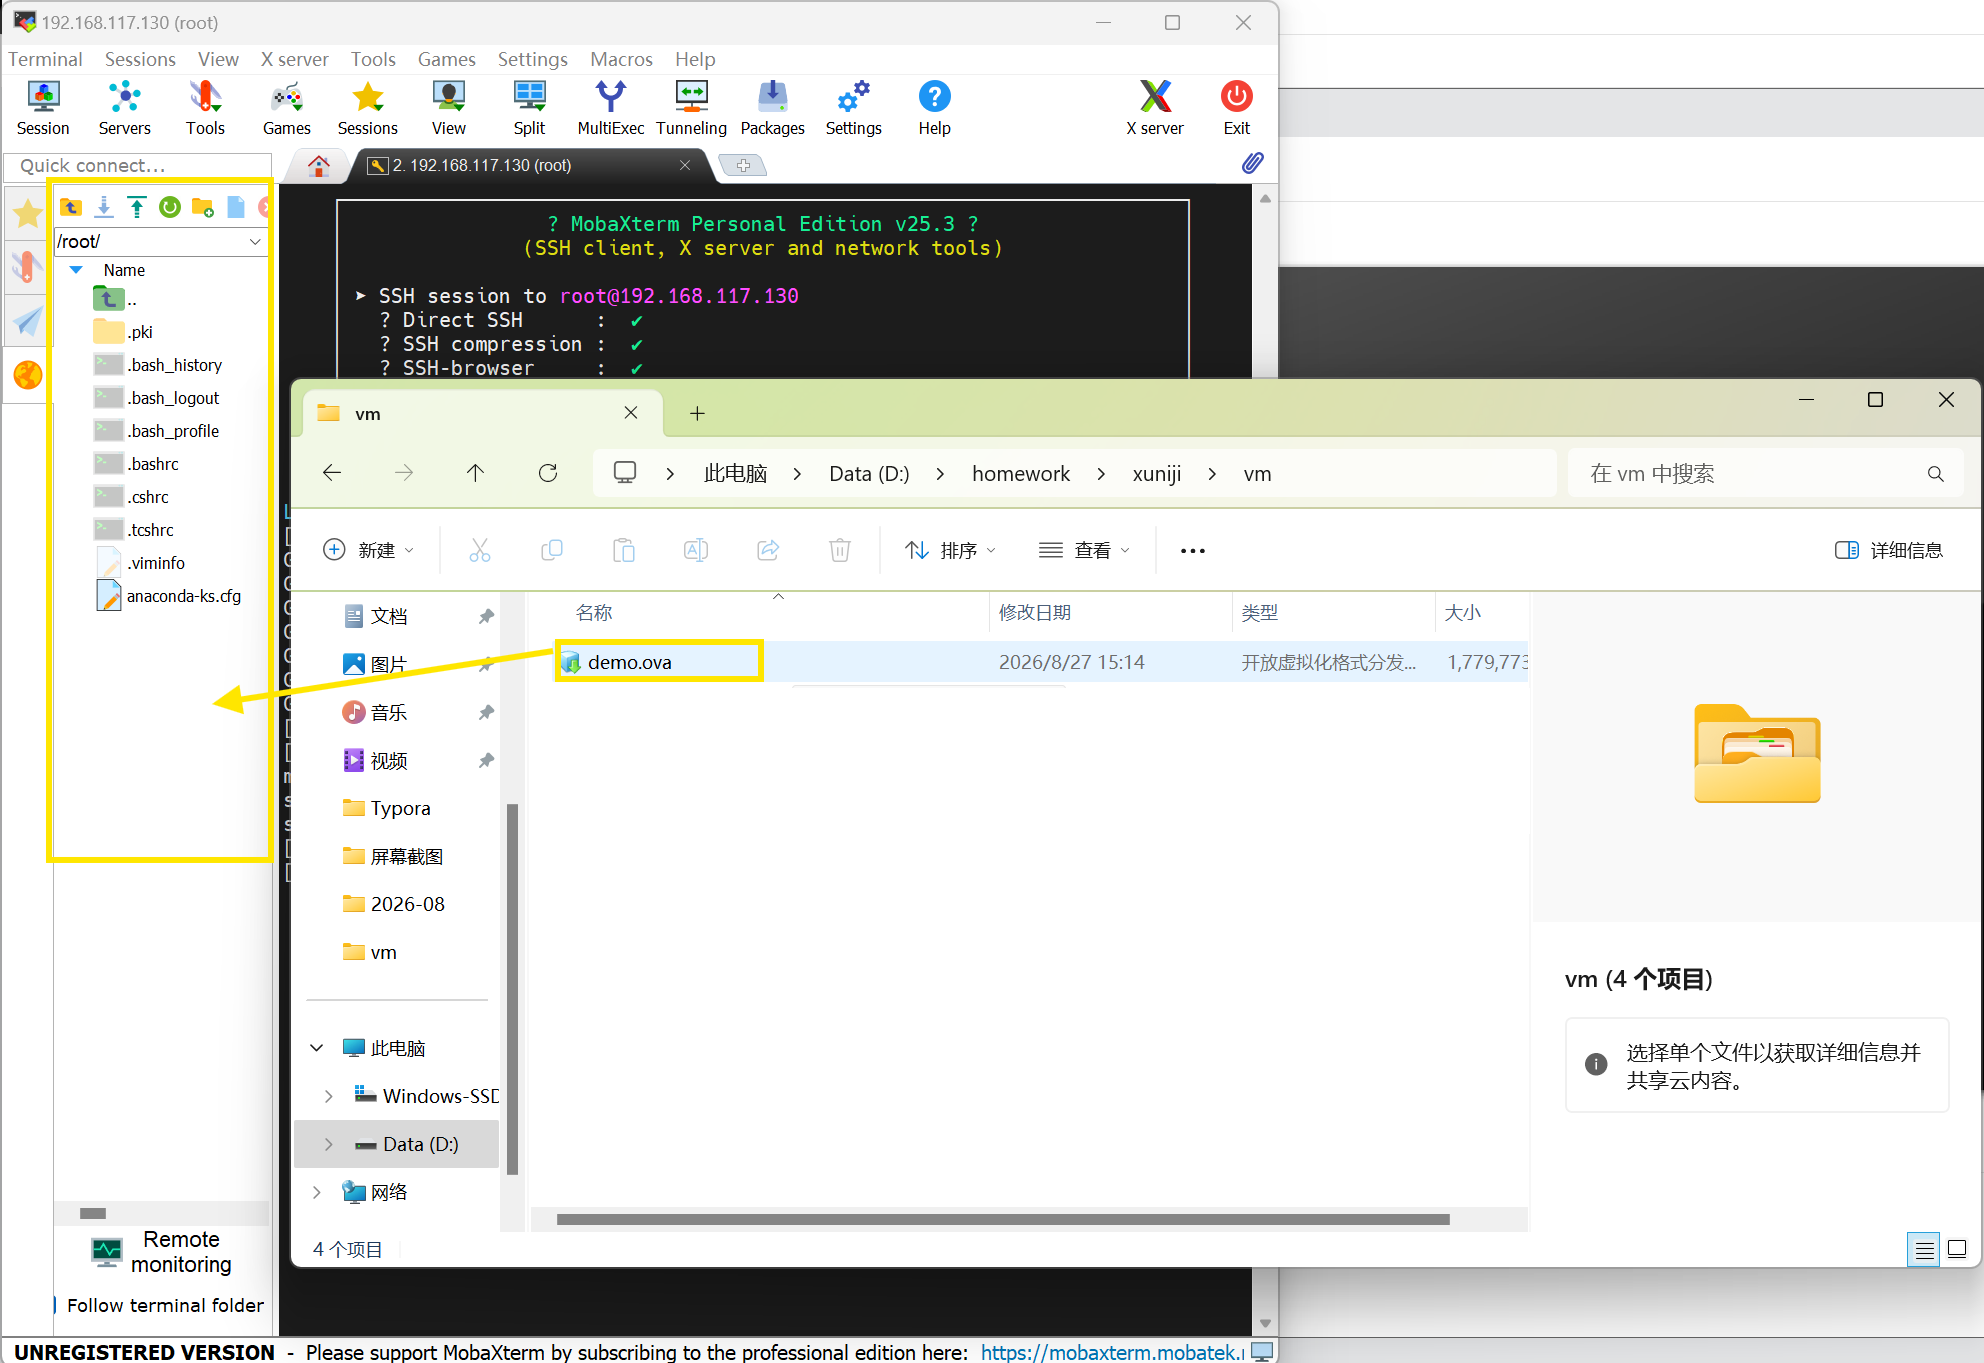Screen dimensions: 1984x1363
Task: Go up one folder in File Explorer
Action: tap(475, 473)
